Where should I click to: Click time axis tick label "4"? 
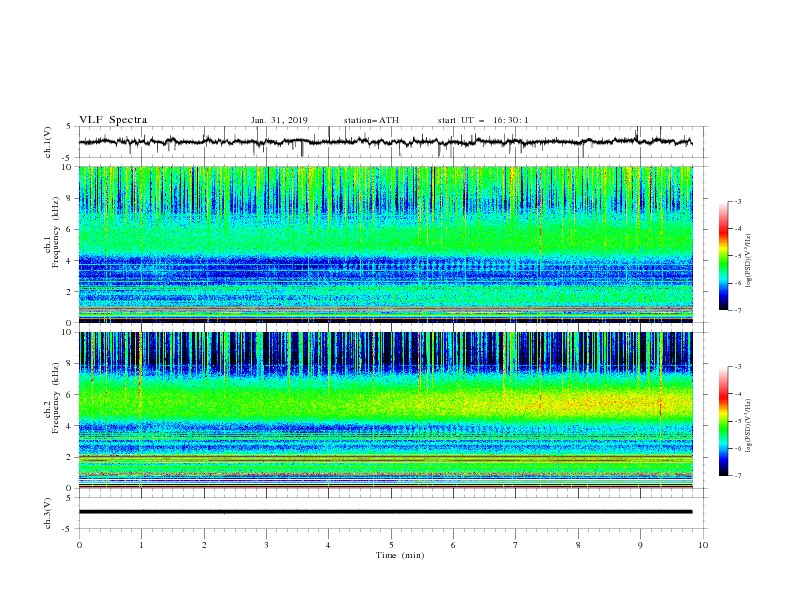[x=328, y=545]
